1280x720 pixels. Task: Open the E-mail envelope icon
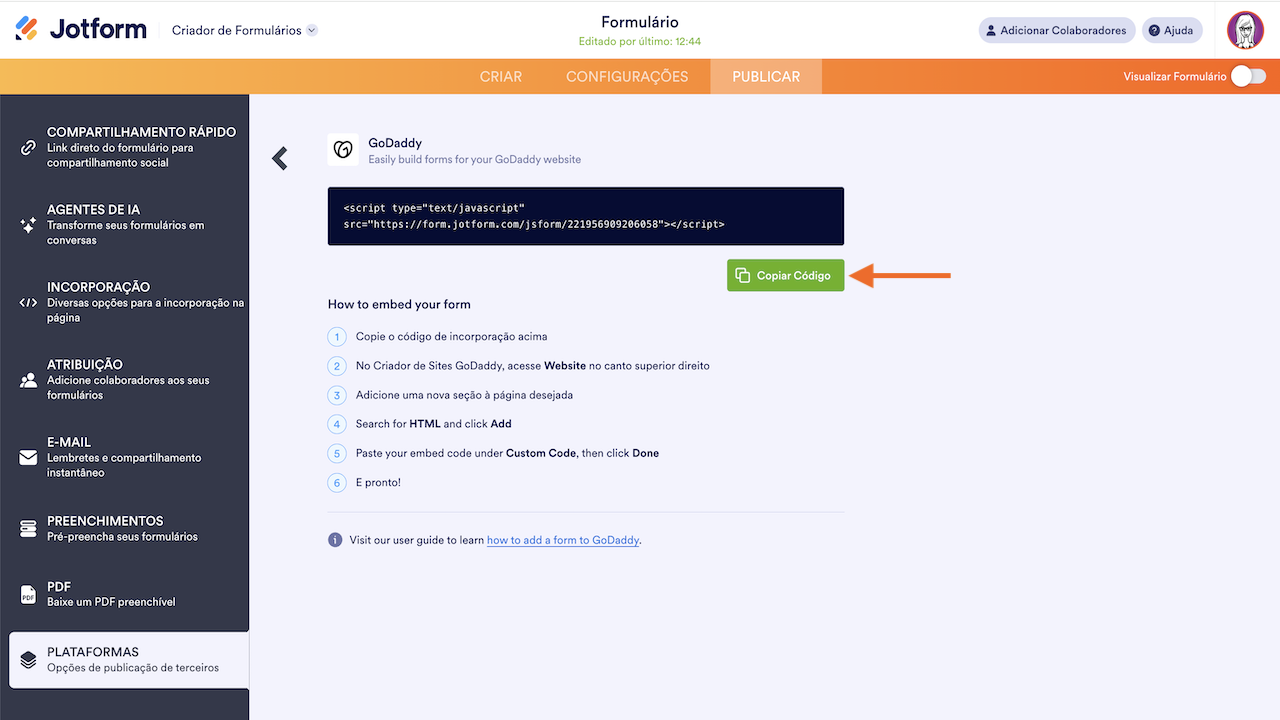coord(28,457)
